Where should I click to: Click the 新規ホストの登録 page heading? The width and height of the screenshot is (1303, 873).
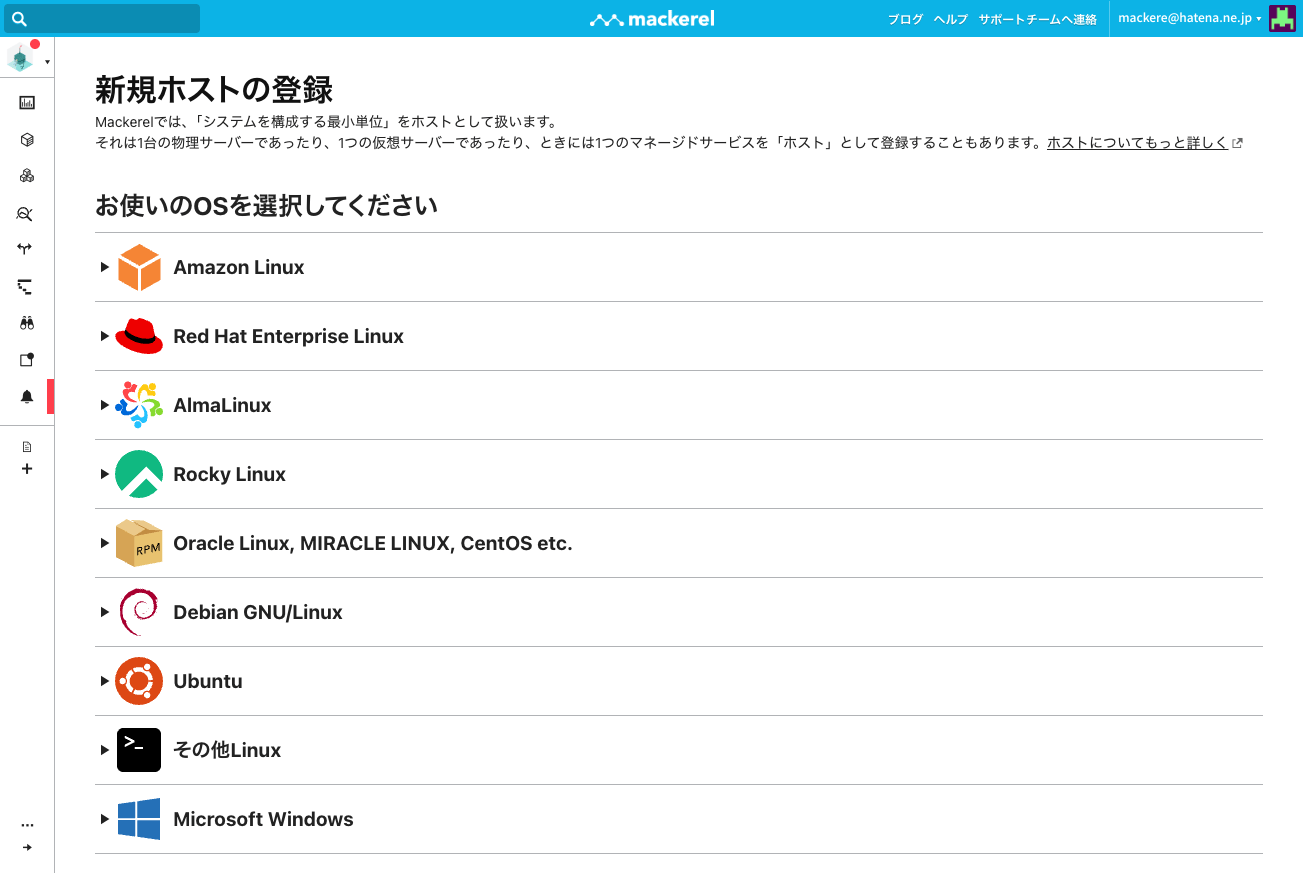click(214, 90)
